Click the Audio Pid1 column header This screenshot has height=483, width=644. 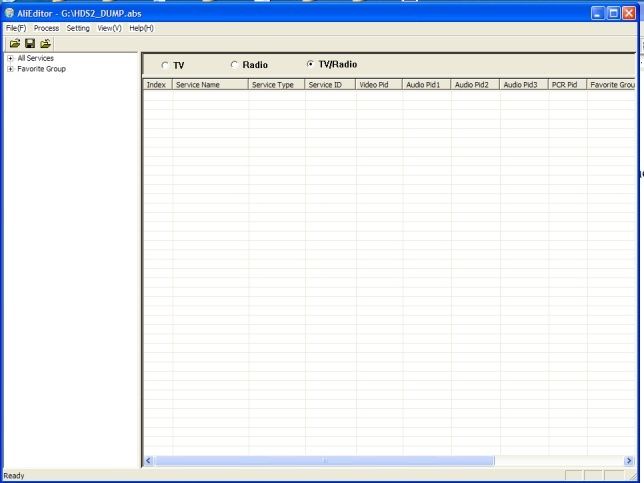coord(427,85)
